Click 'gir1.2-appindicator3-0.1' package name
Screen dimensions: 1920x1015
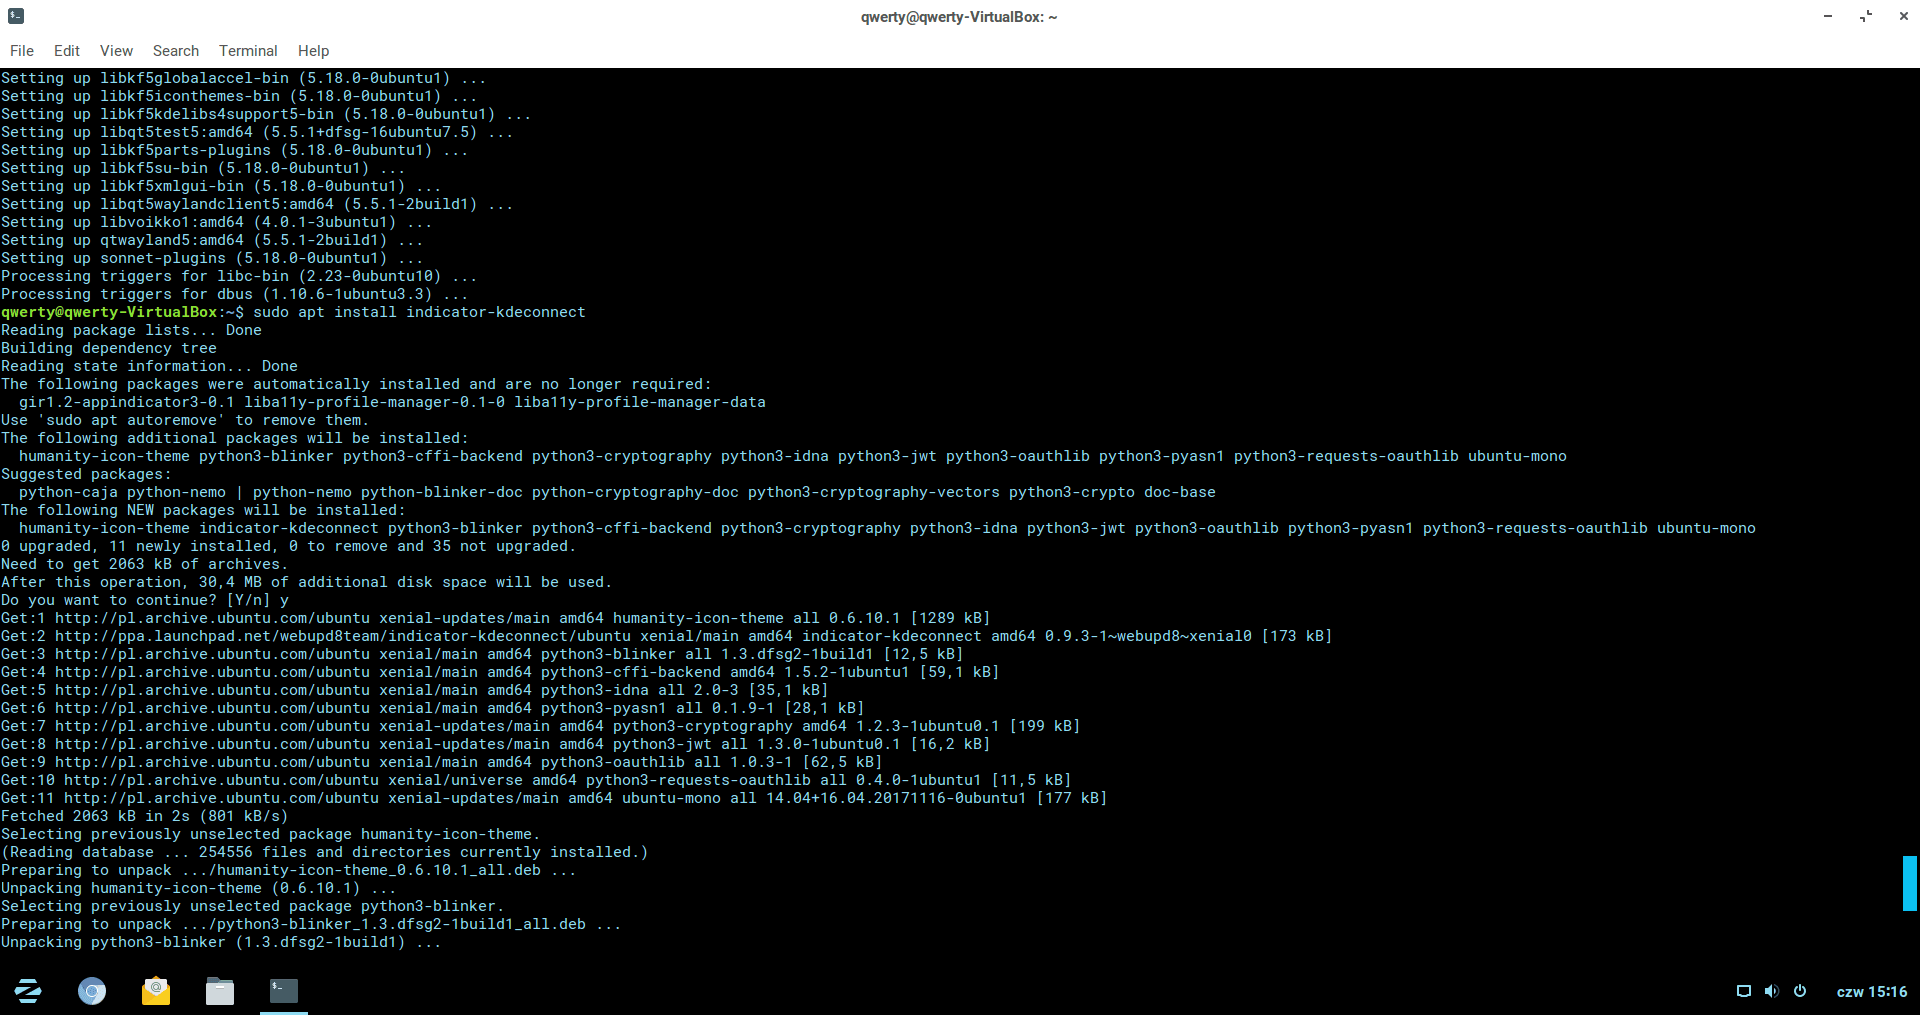pos(127,402)
